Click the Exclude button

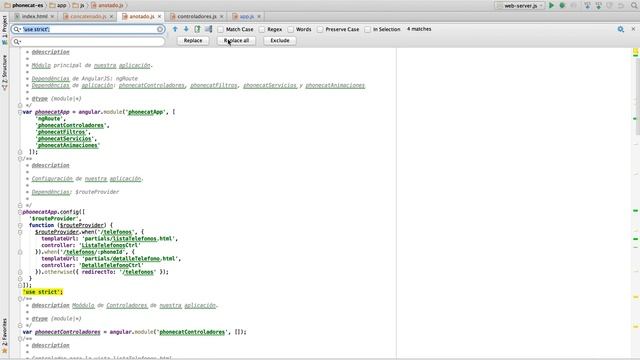point(280,41)
